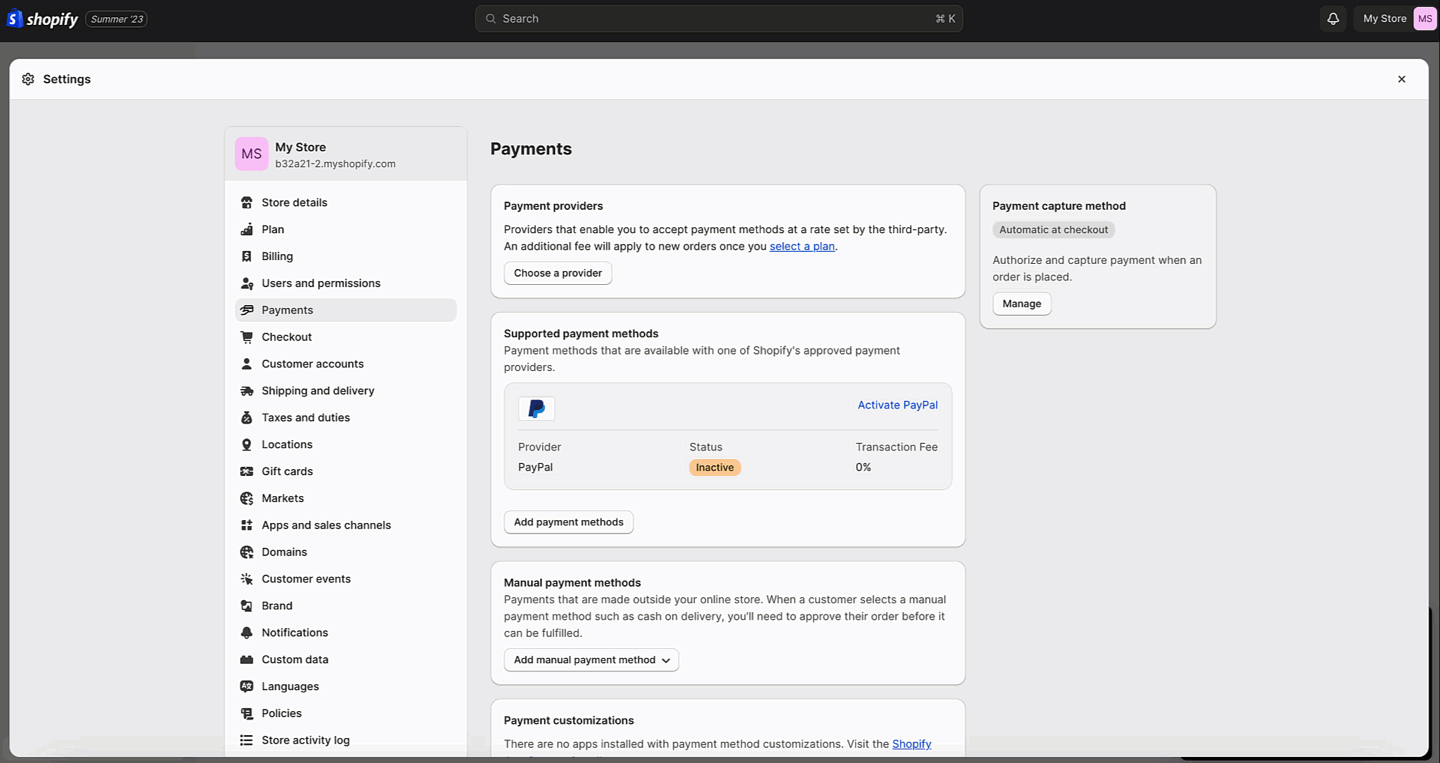
Task: Select the Languages icon in the sidebar
Action: [x=246, y=686]
